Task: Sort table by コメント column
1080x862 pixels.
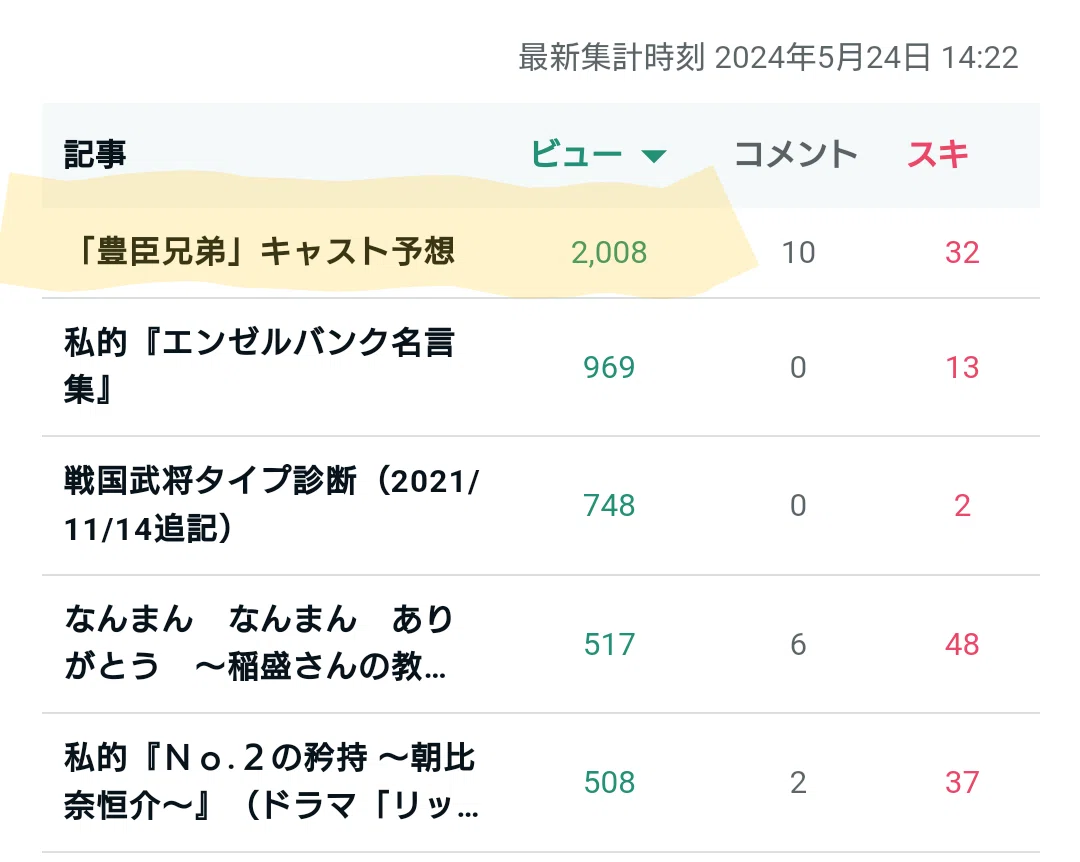Action: (x=796, y=154)
